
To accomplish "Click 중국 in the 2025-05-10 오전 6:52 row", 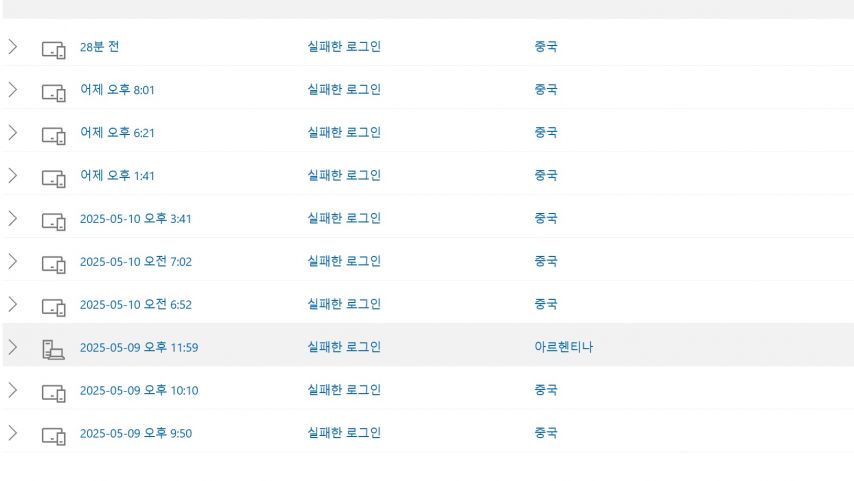I will [x=546, y=304].
